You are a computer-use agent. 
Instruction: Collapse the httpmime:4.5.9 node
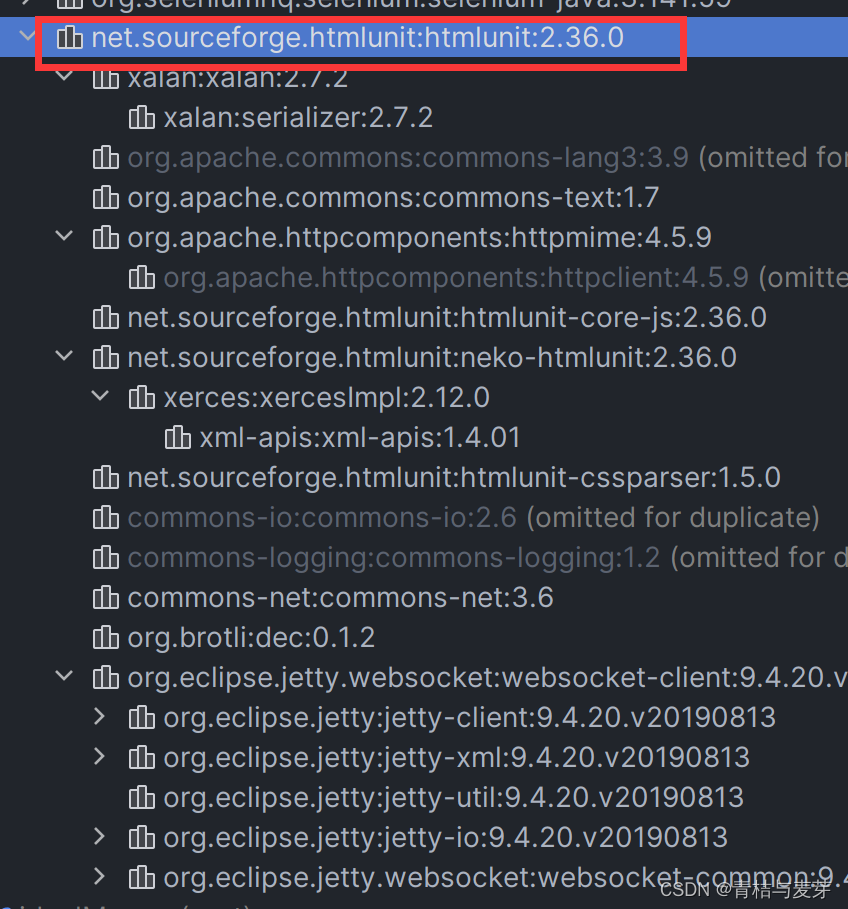[64, 236]
